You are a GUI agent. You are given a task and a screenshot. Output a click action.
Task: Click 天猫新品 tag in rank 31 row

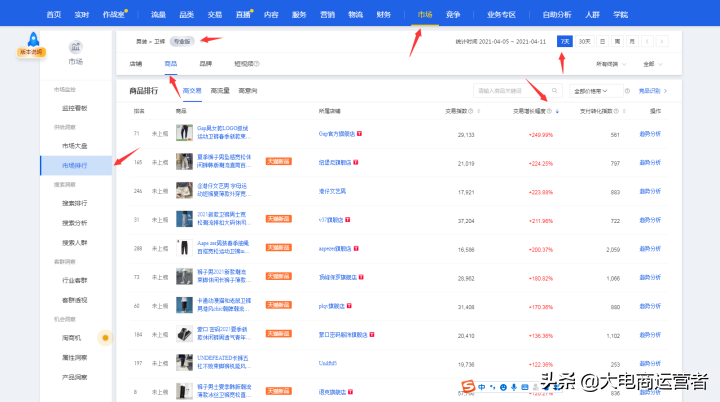[279, 219]
